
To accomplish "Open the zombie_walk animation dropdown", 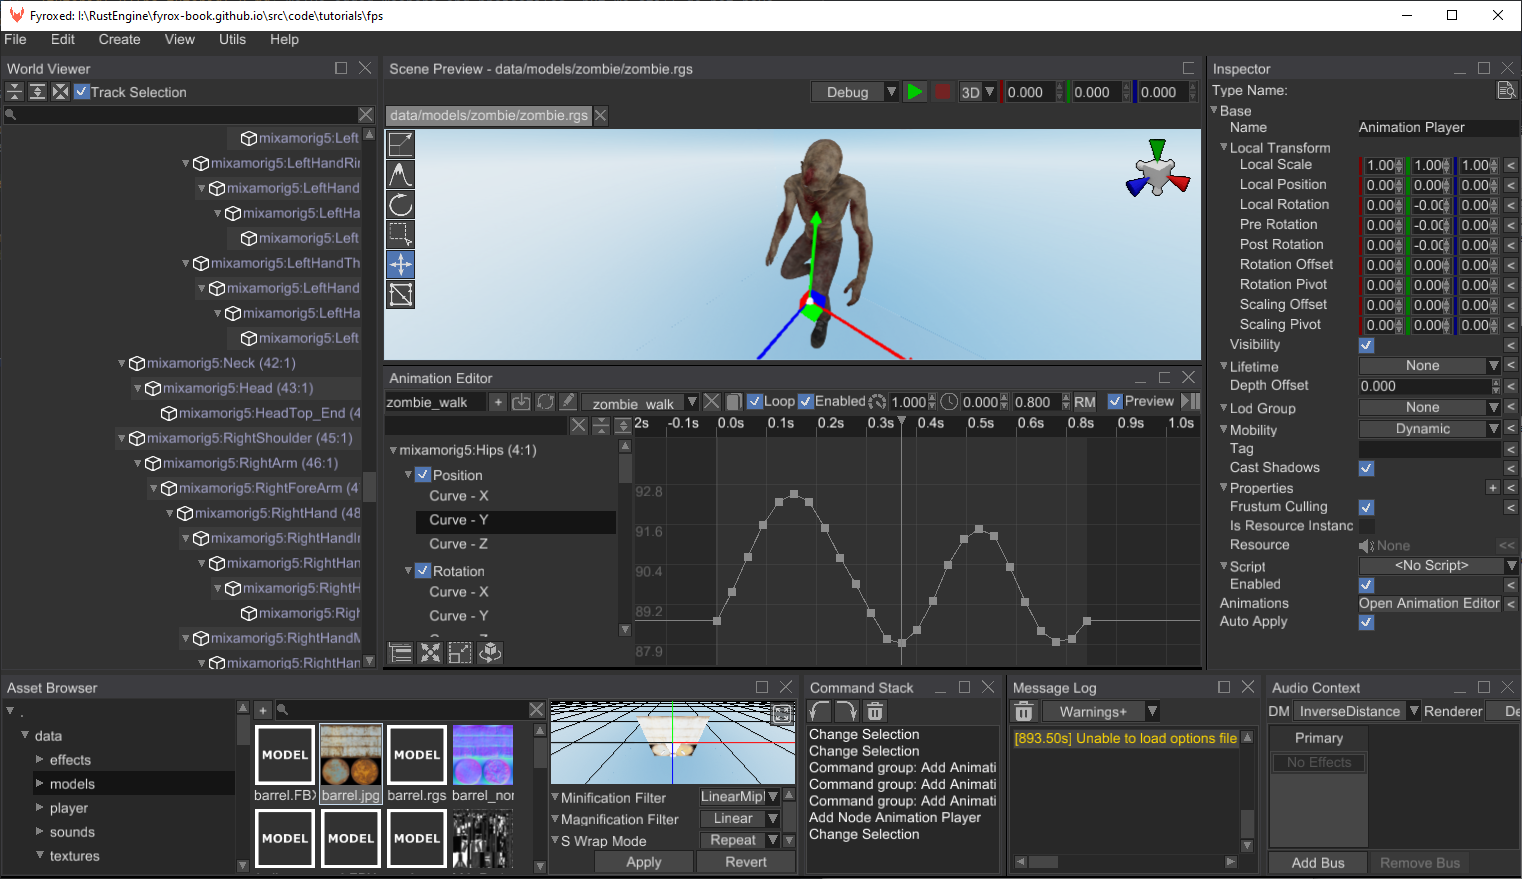I will 640,402.
